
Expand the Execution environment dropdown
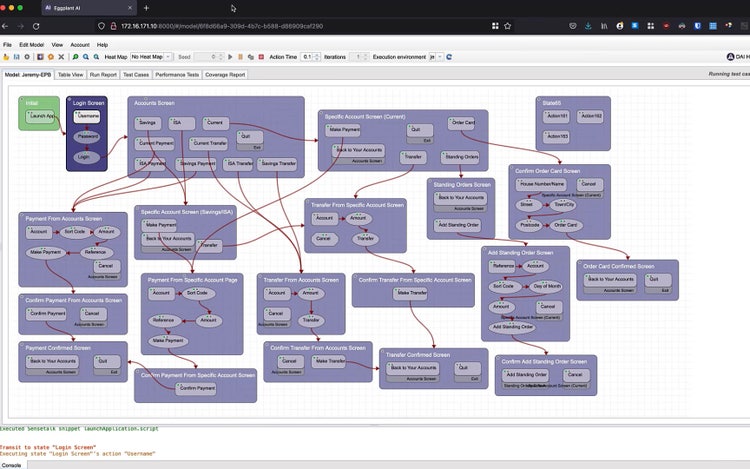[x=440, y=57]
